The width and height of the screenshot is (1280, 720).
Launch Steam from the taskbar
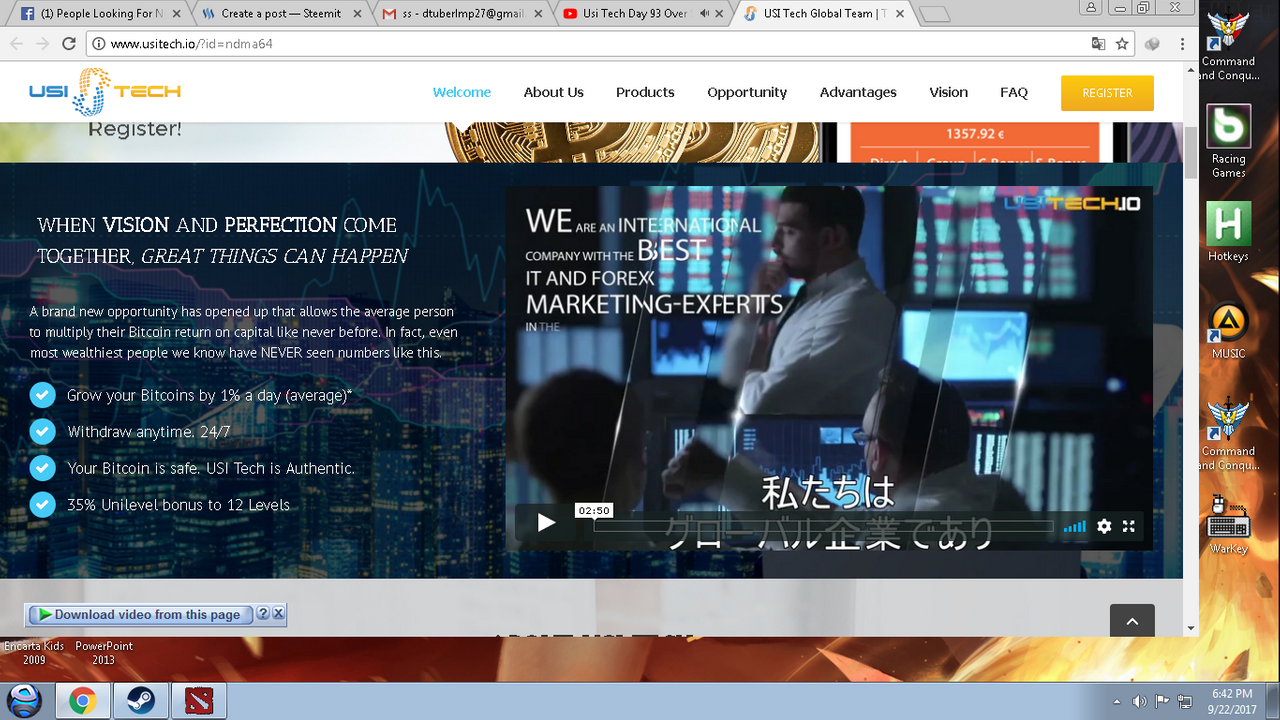click(140, 701)
